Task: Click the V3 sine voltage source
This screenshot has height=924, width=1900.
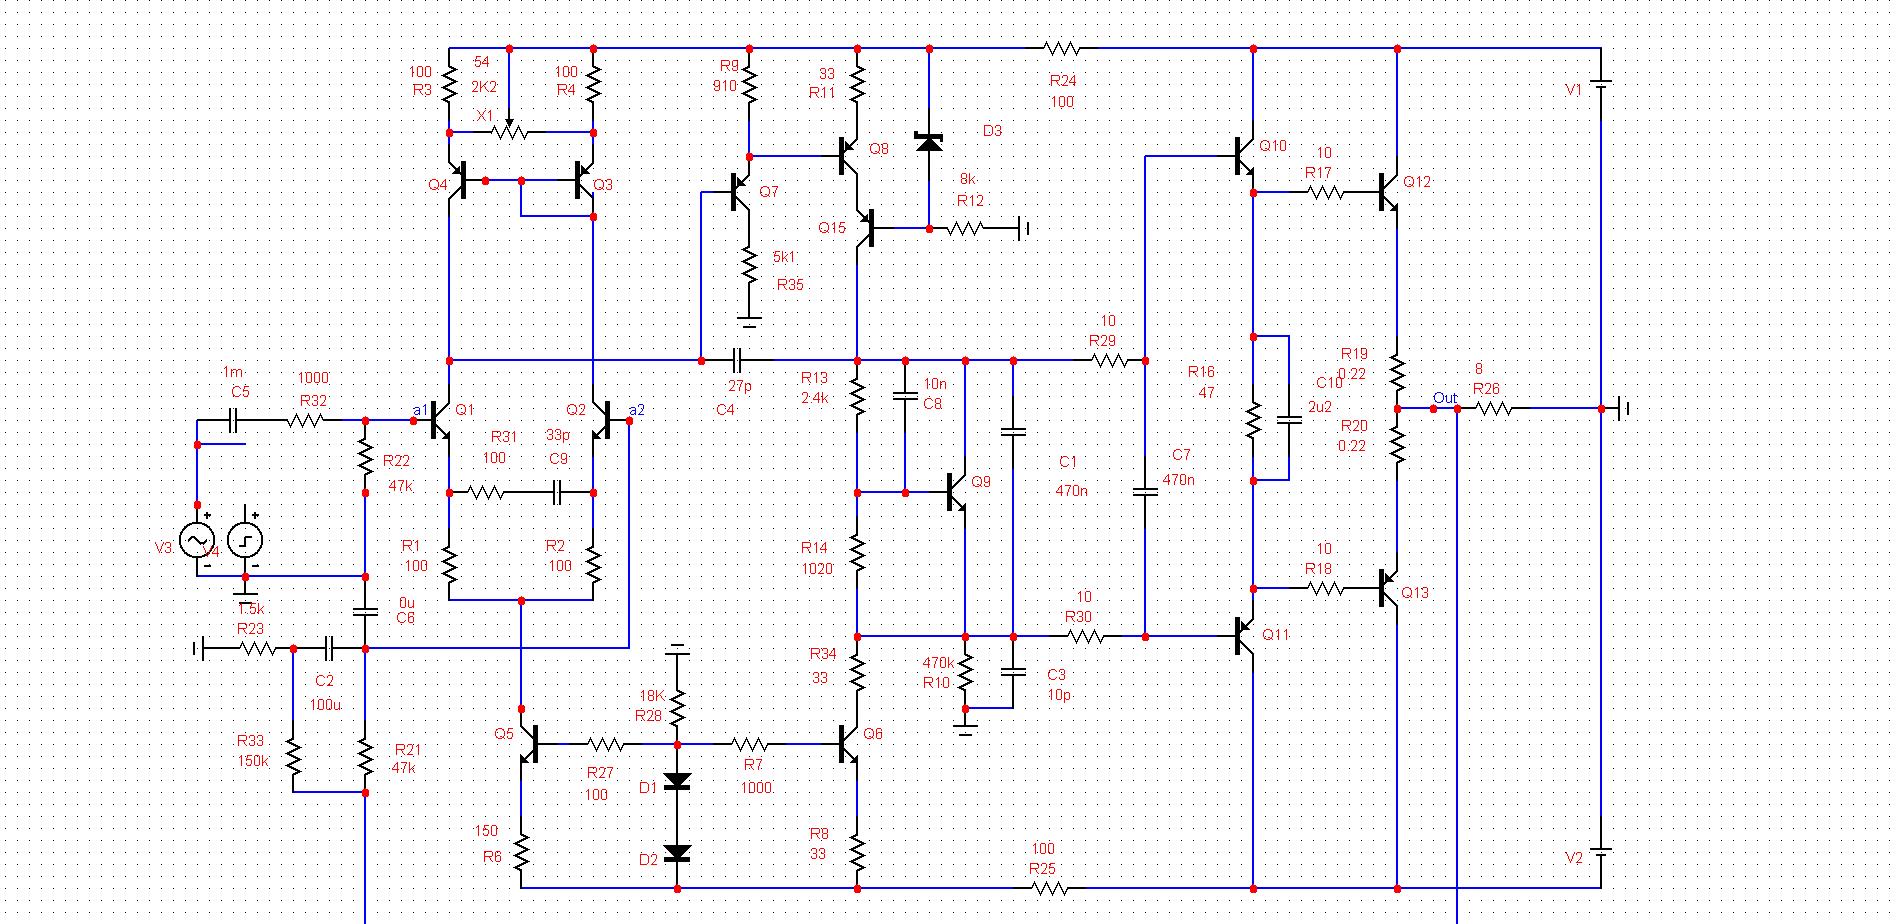Action: click(197, 541)
